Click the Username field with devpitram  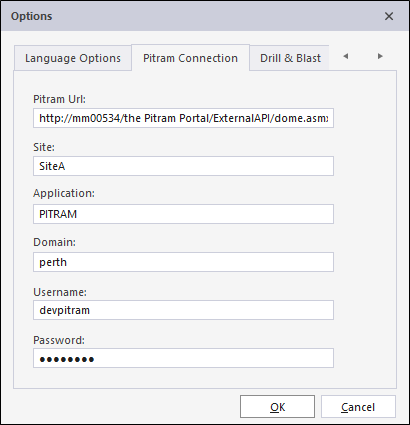pos(183,310)
